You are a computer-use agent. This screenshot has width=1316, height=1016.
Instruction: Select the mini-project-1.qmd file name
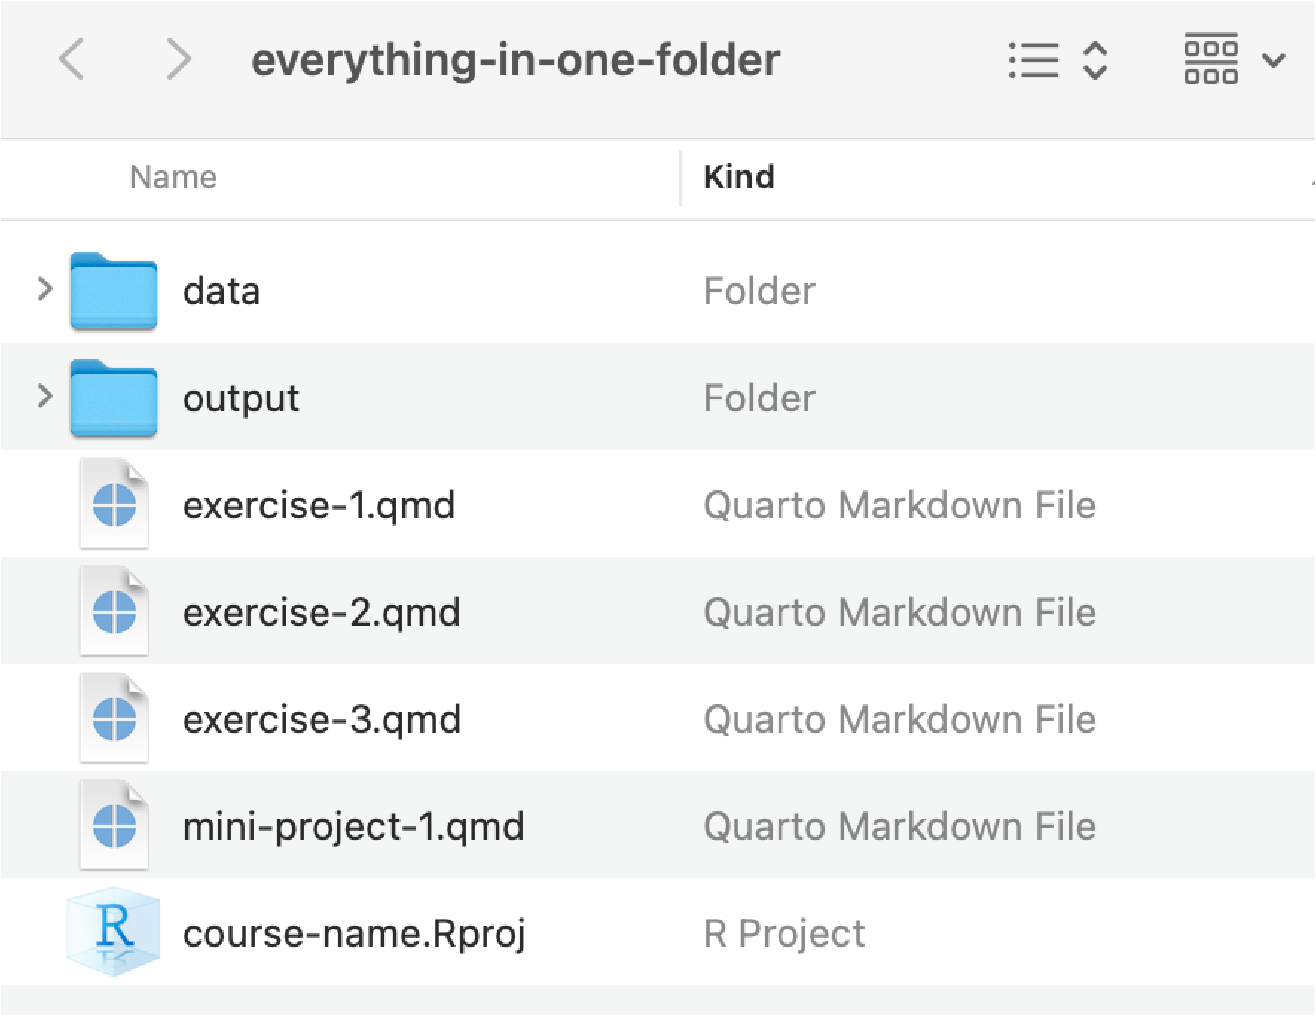click(x=353, y=827)
